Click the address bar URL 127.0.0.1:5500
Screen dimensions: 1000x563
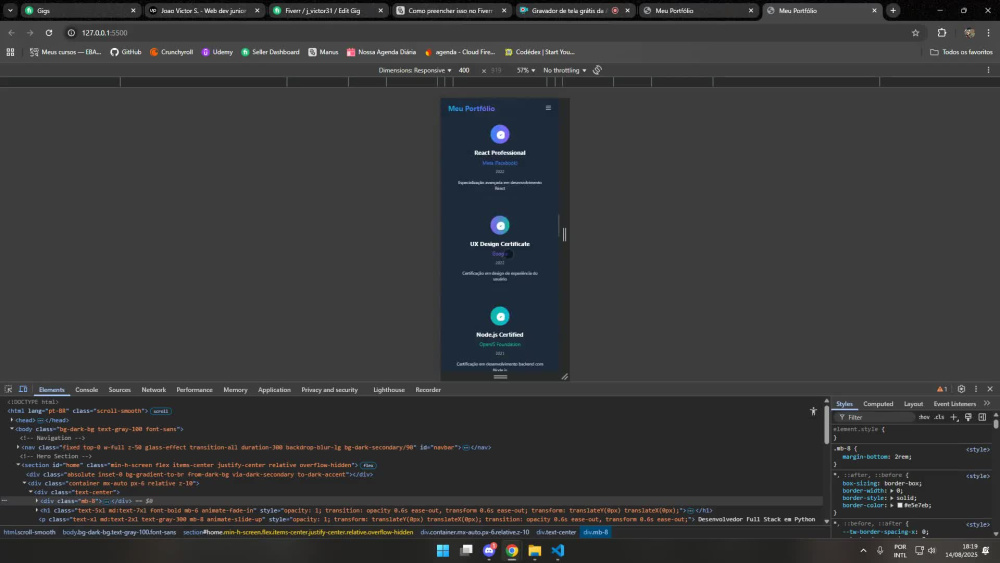pyautogui.click(x=105, y=33)
